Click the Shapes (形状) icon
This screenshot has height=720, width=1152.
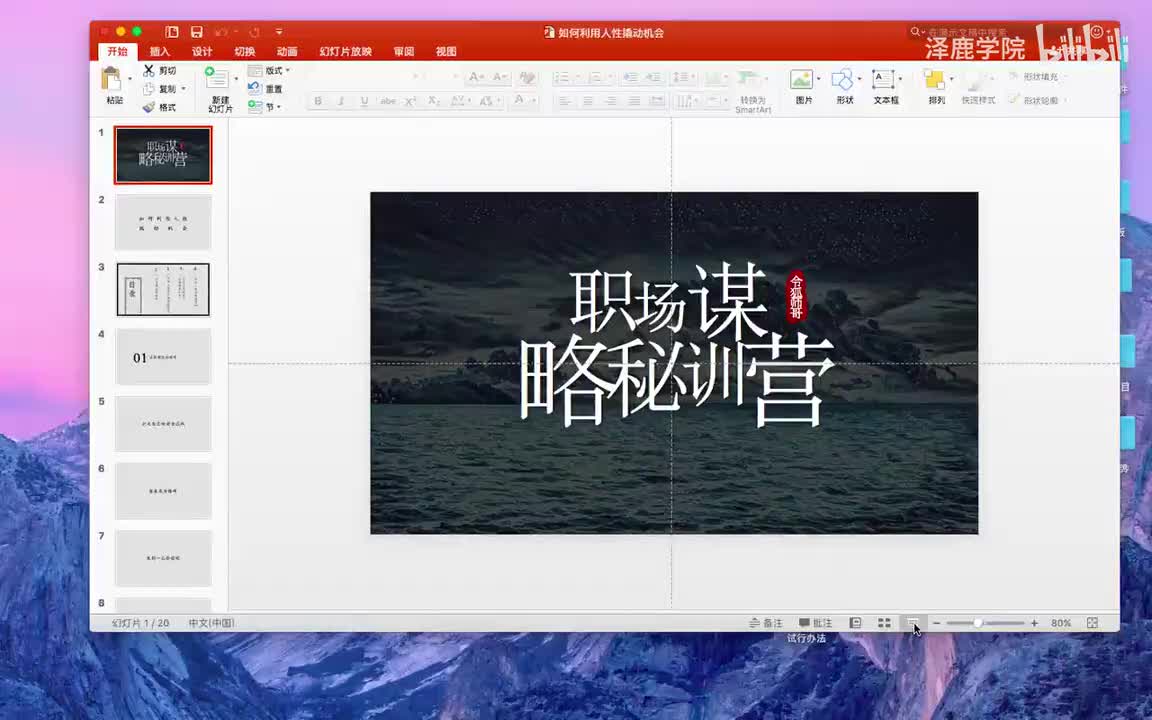842,79
